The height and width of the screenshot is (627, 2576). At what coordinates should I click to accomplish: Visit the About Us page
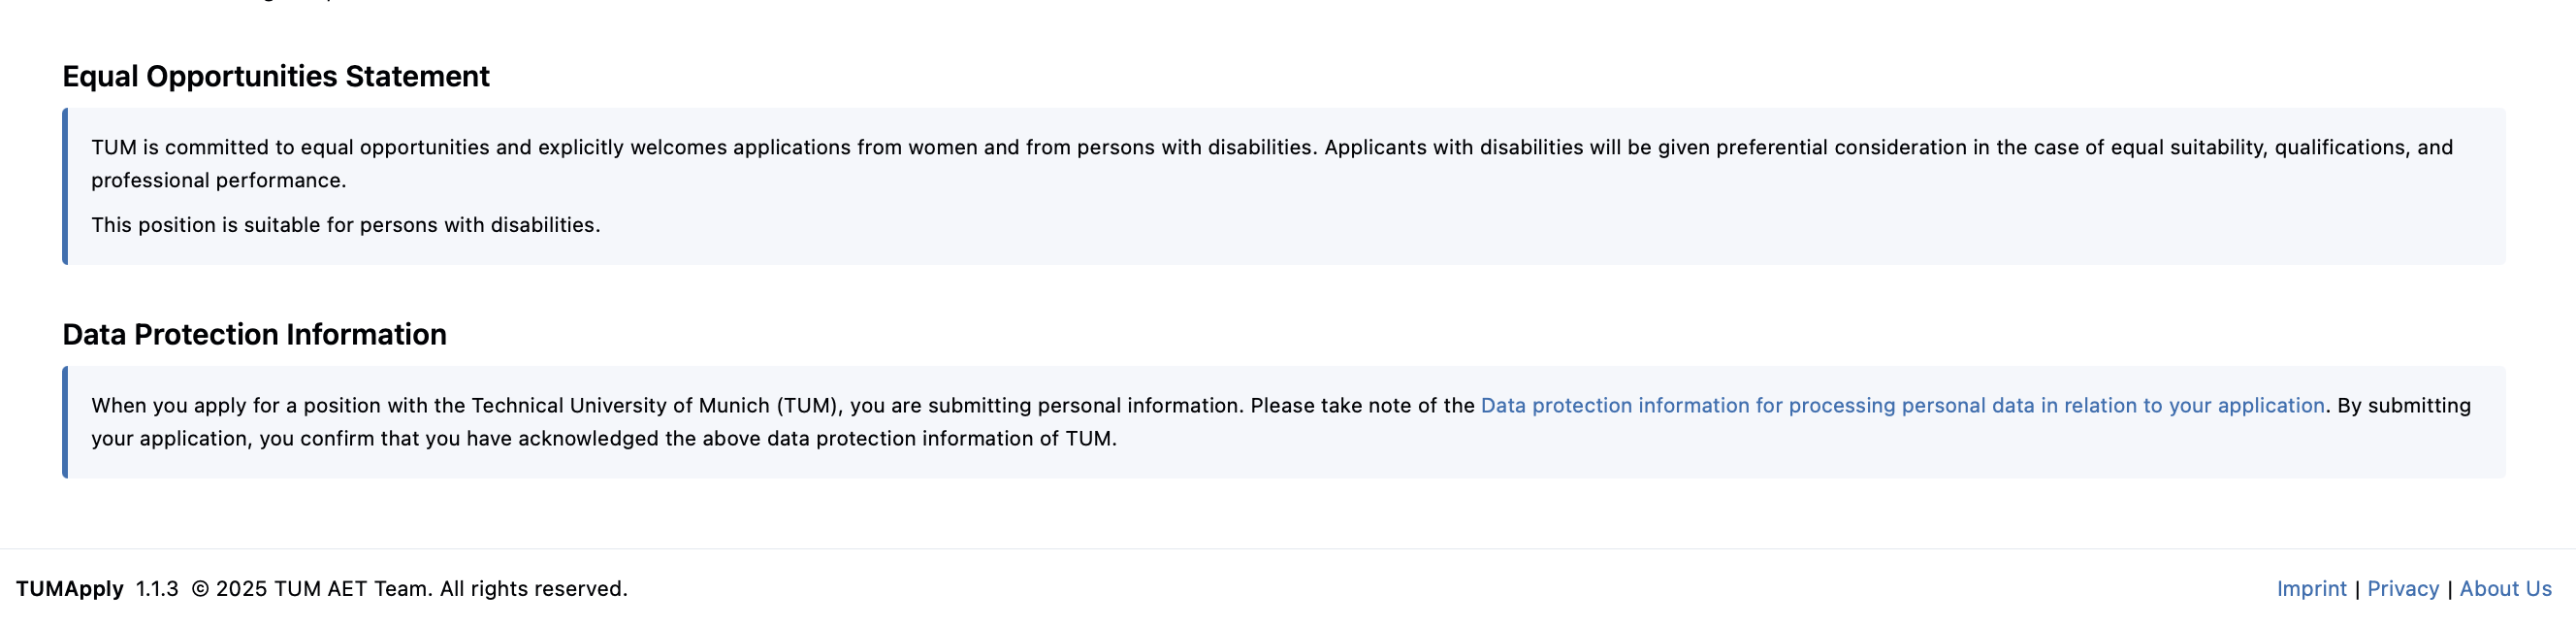click(2504, 588)
